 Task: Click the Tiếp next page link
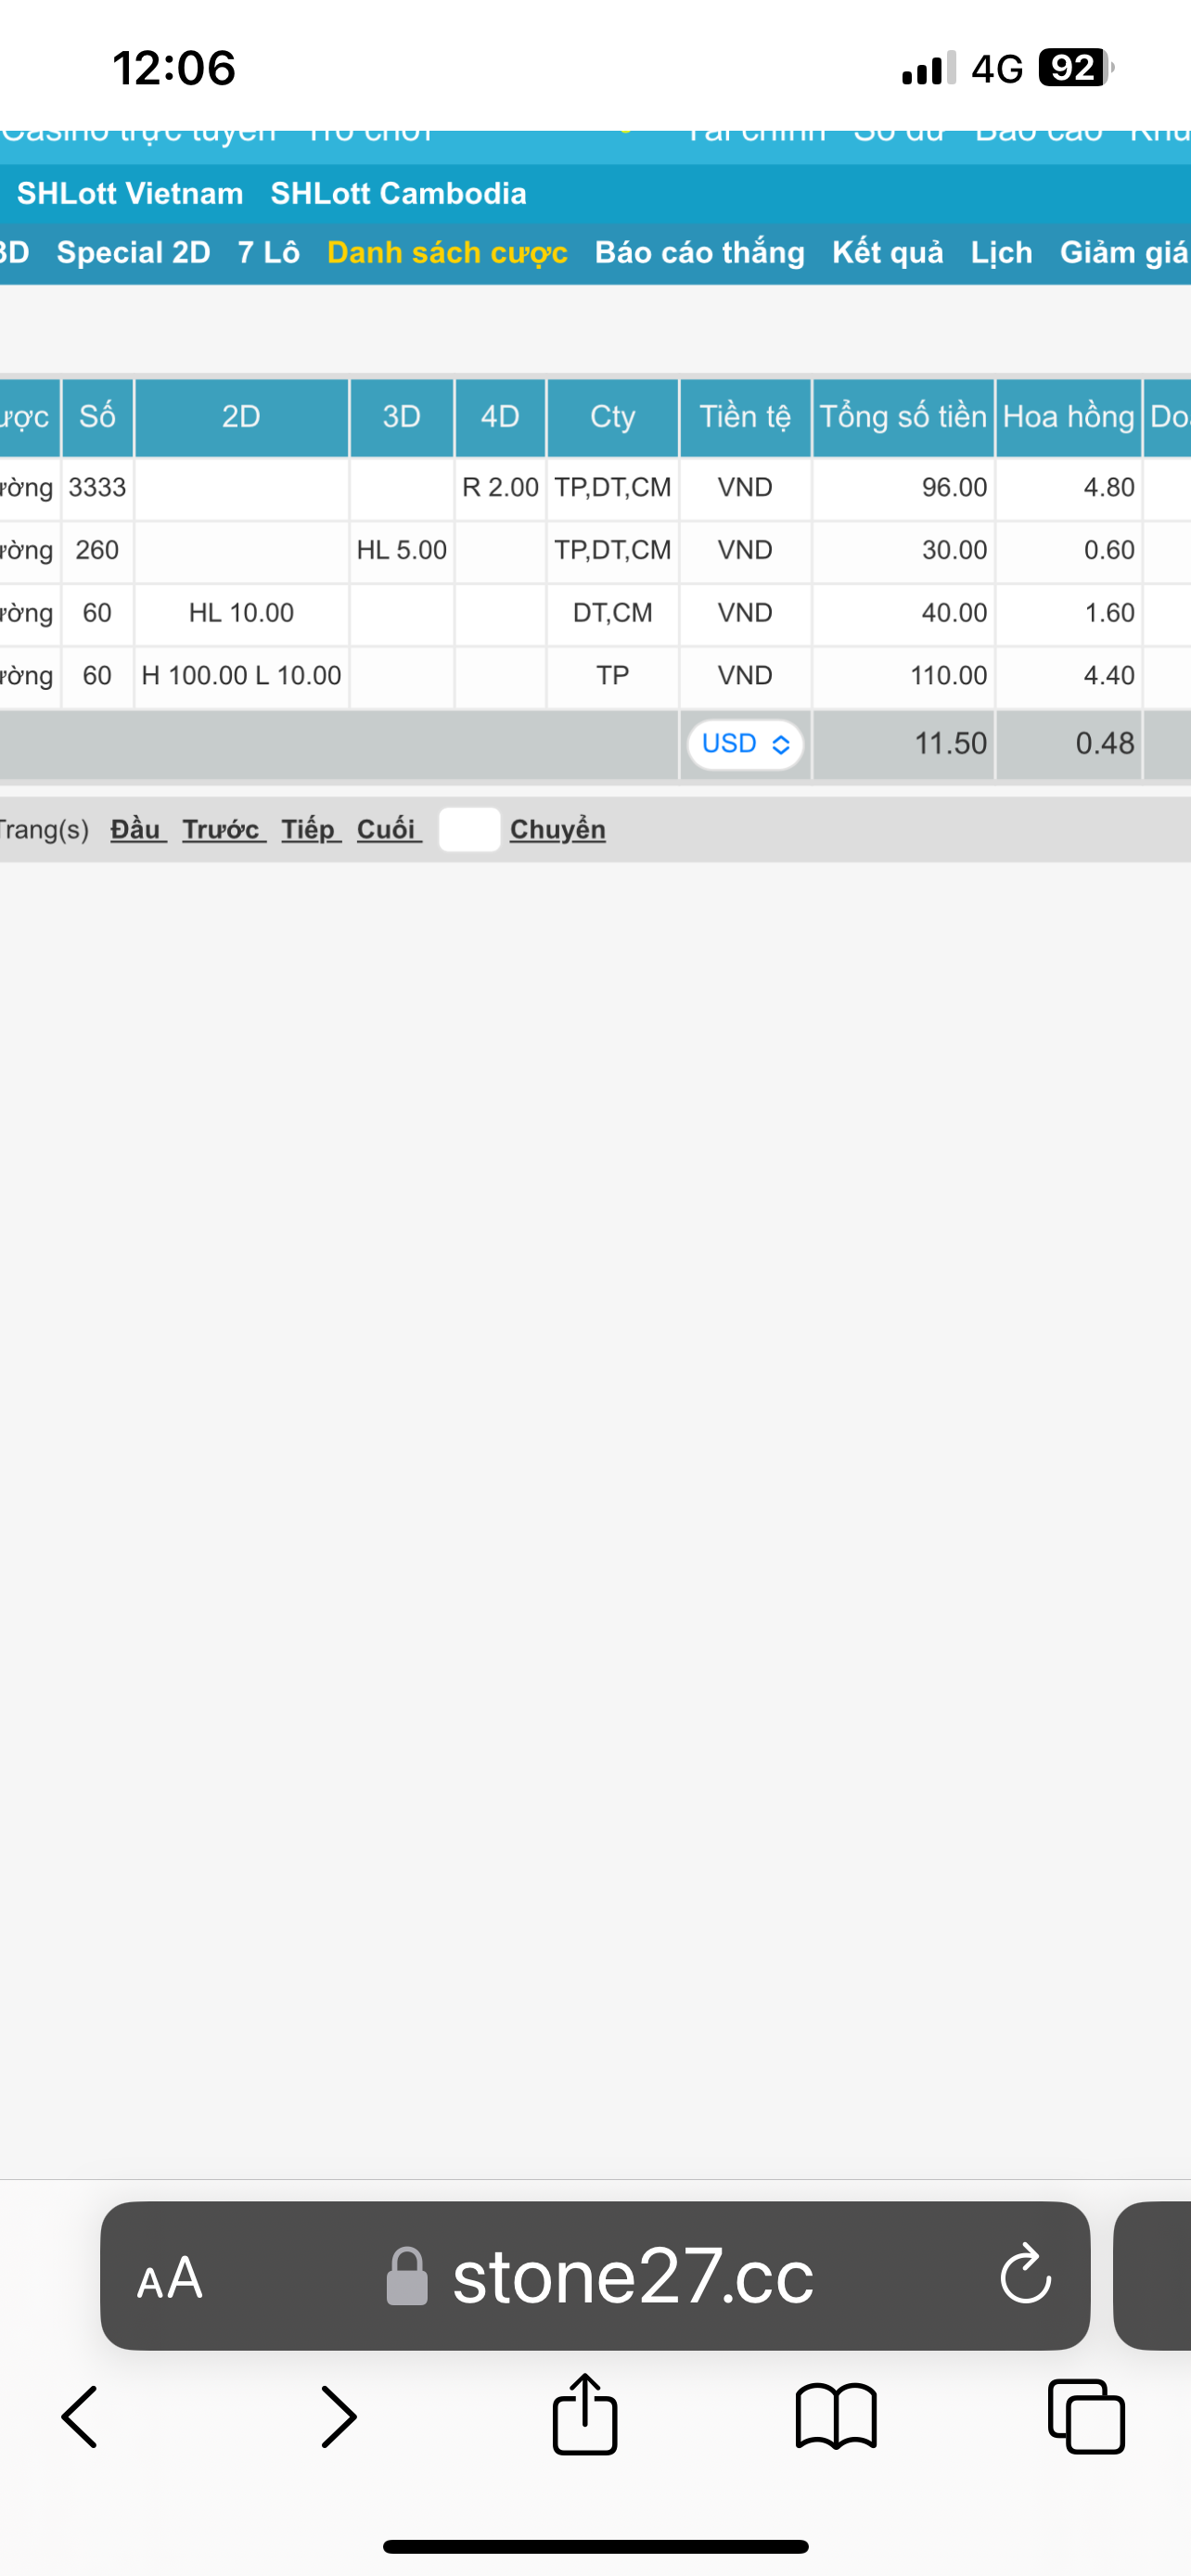310,829
